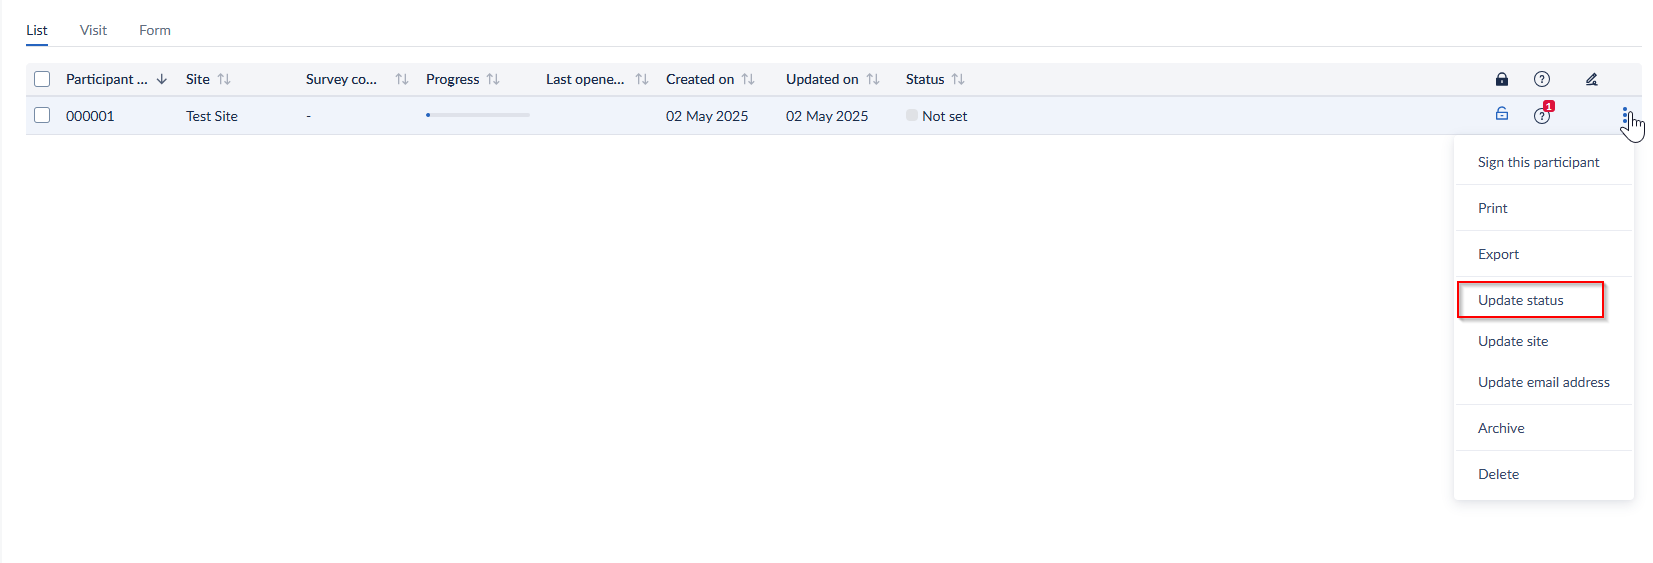Open the Form tab
The image size is (1653, 563).
click(x=155, y=30)
